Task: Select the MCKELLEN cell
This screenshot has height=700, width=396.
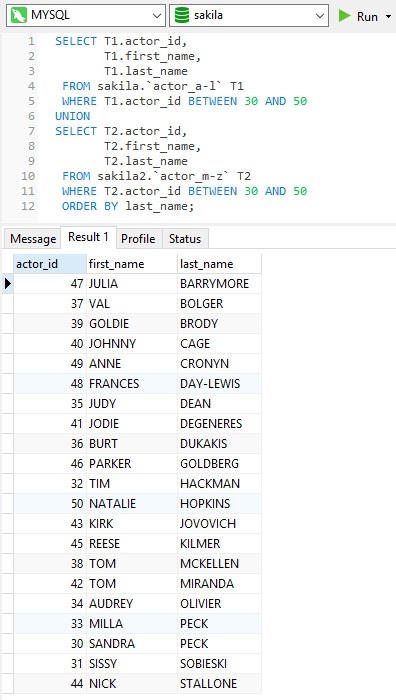Action: 219,564
